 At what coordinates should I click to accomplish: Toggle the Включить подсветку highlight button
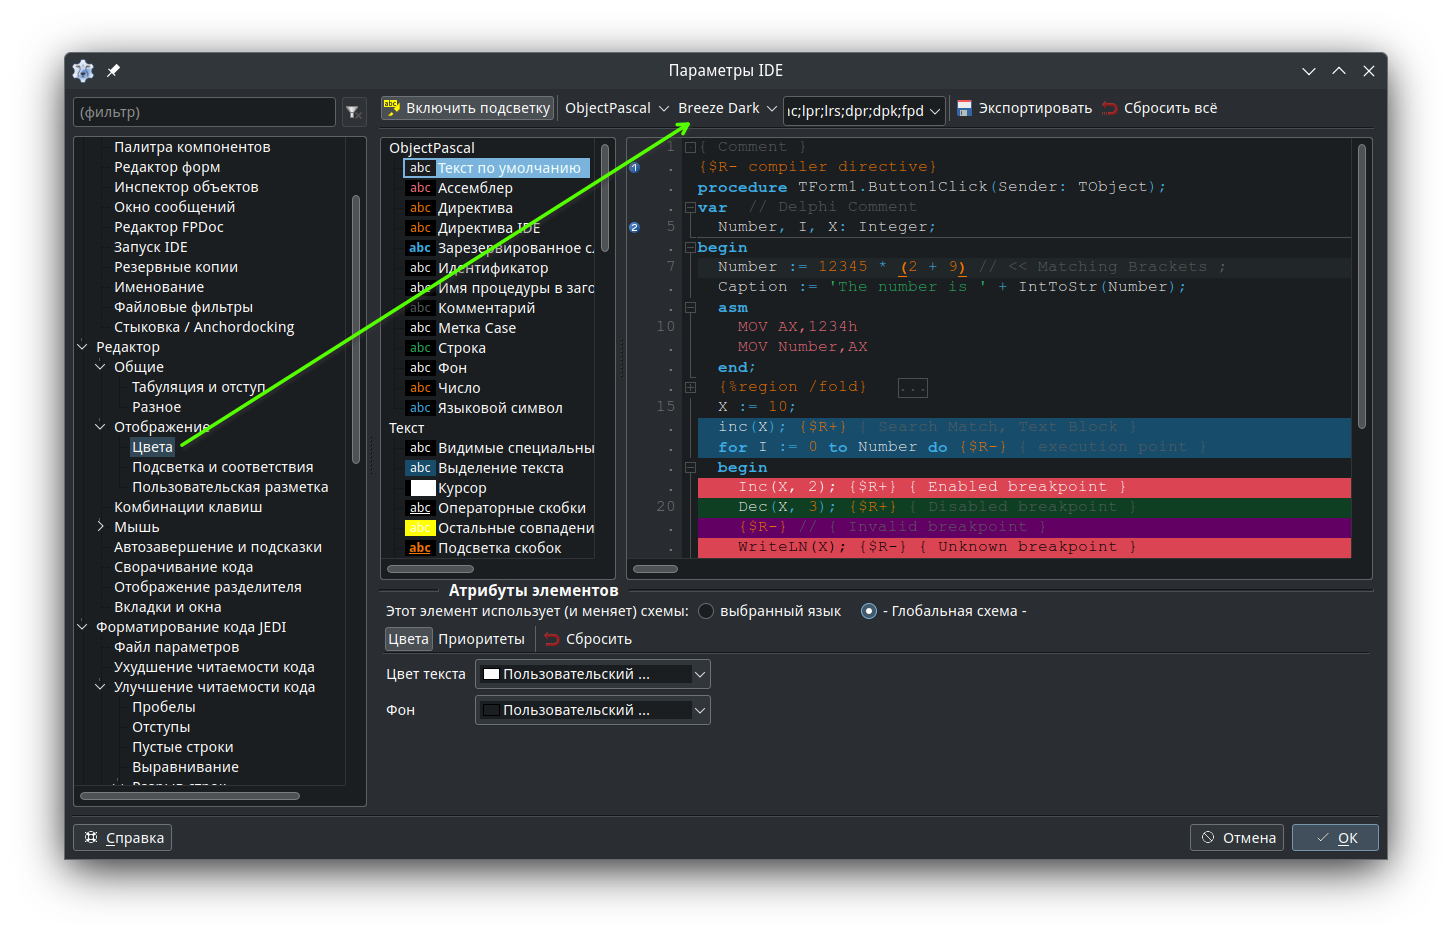(x=467, y=108)
